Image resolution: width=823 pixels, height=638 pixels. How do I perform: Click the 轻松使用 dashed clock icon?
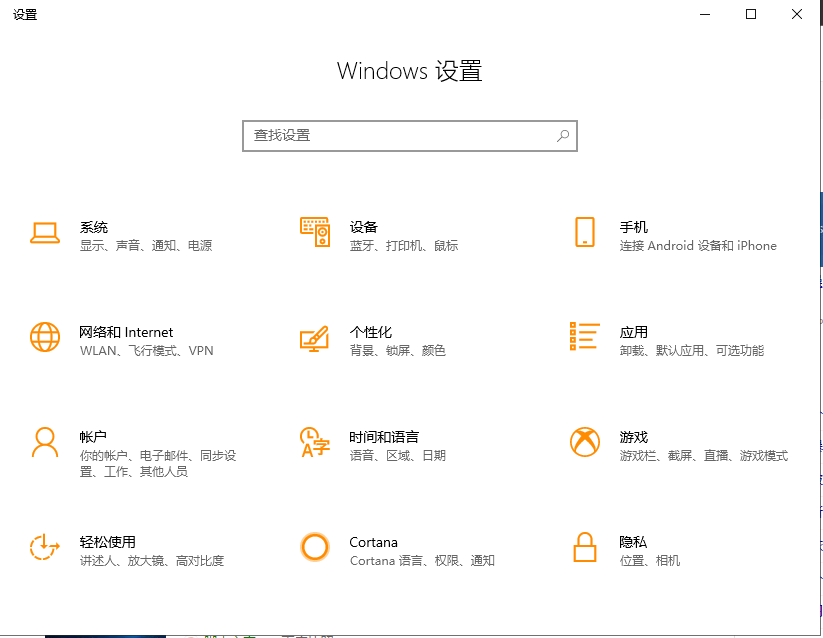pos(44,547)
